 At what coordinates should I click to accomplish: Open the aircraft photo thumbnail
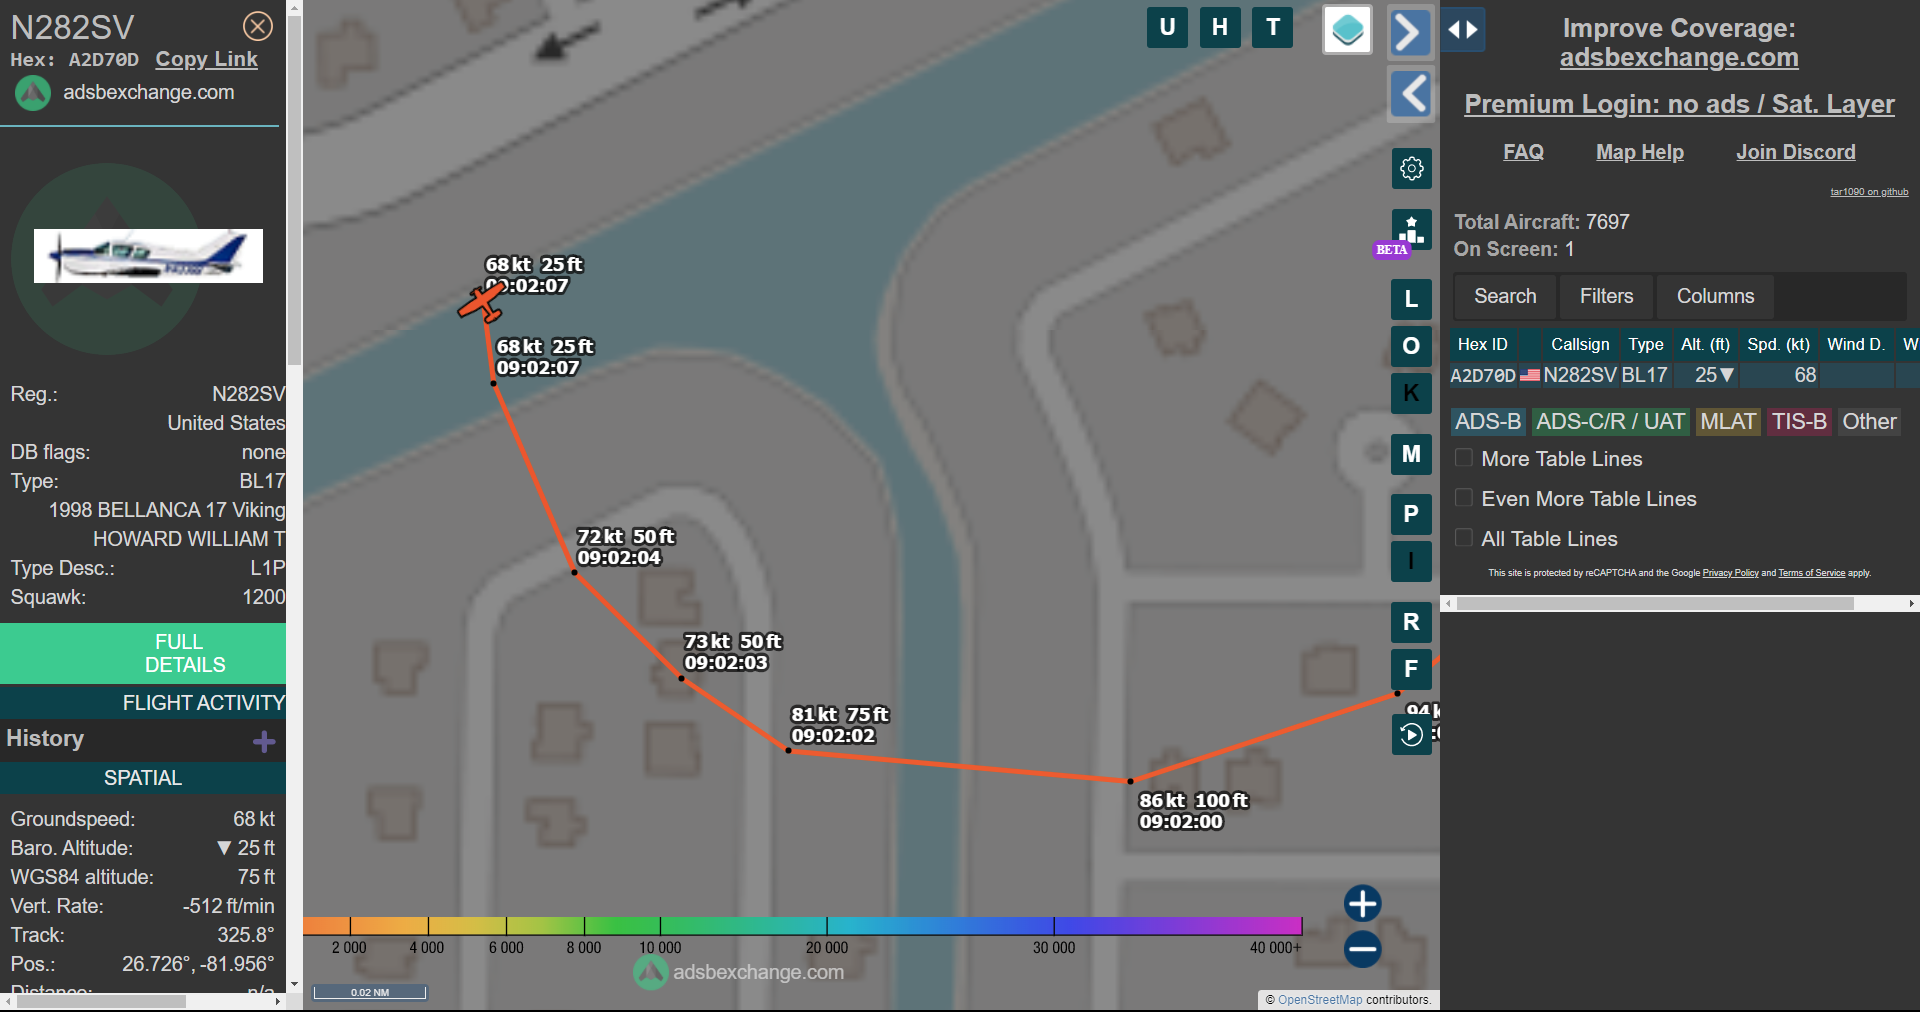click(148, 256)
